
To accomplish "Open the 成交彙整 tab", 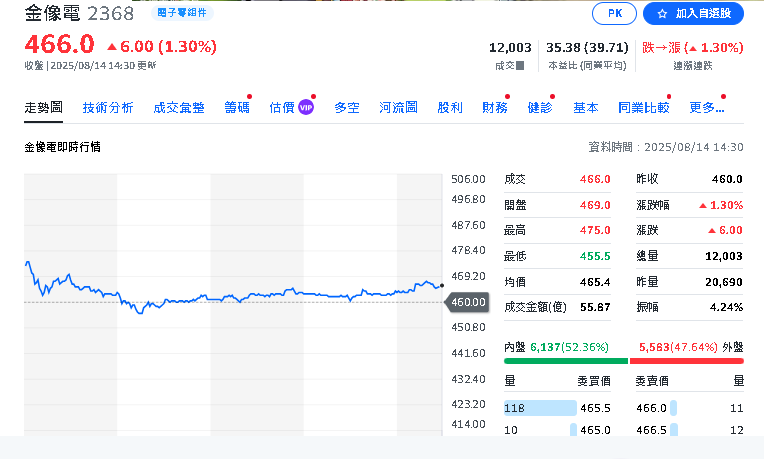I will (179, 108).
